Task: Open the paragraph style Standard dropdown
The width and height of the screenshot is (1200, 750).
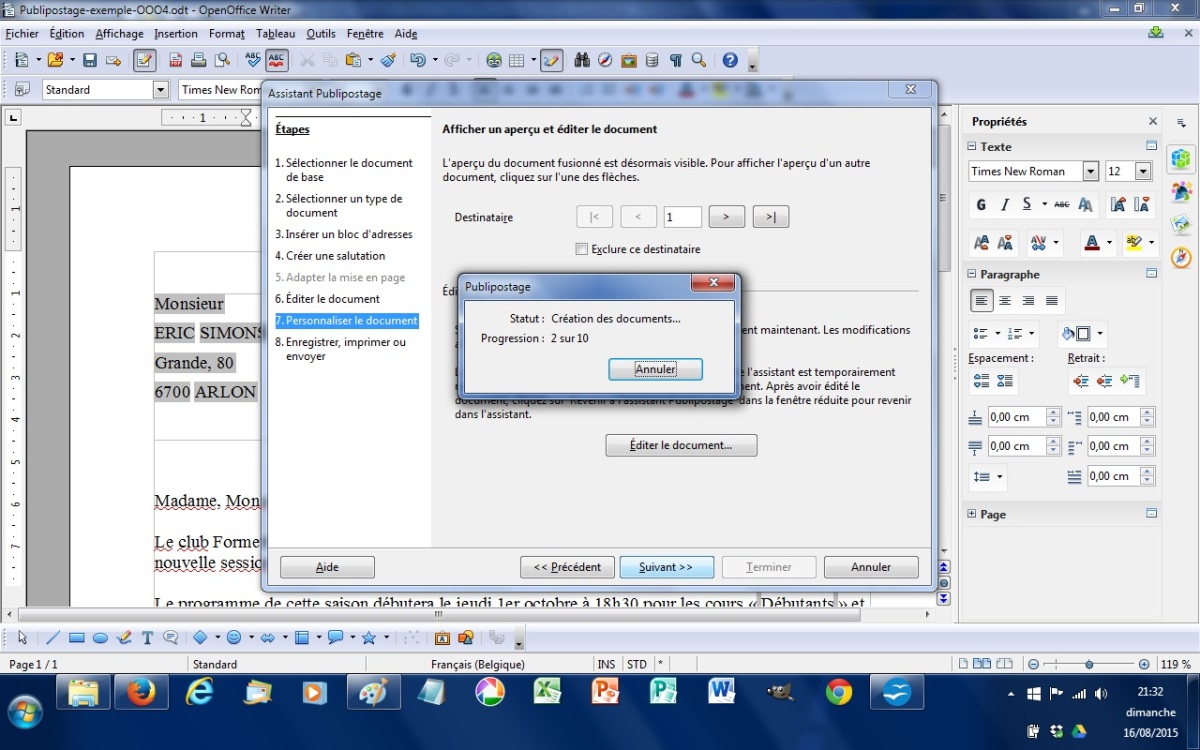Action: click(x=161, y=90)
